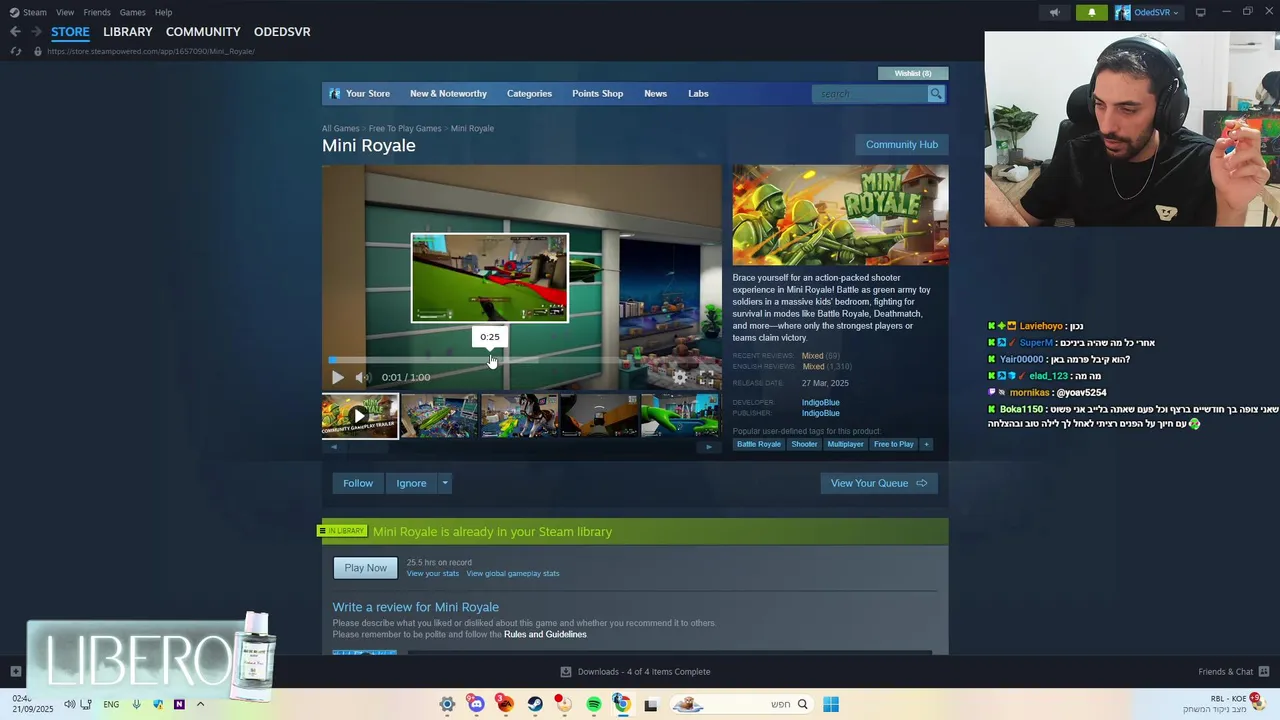1280x720 pixels.
Task: Open the Multiplayer tag
Action: (x=845, y=444)
